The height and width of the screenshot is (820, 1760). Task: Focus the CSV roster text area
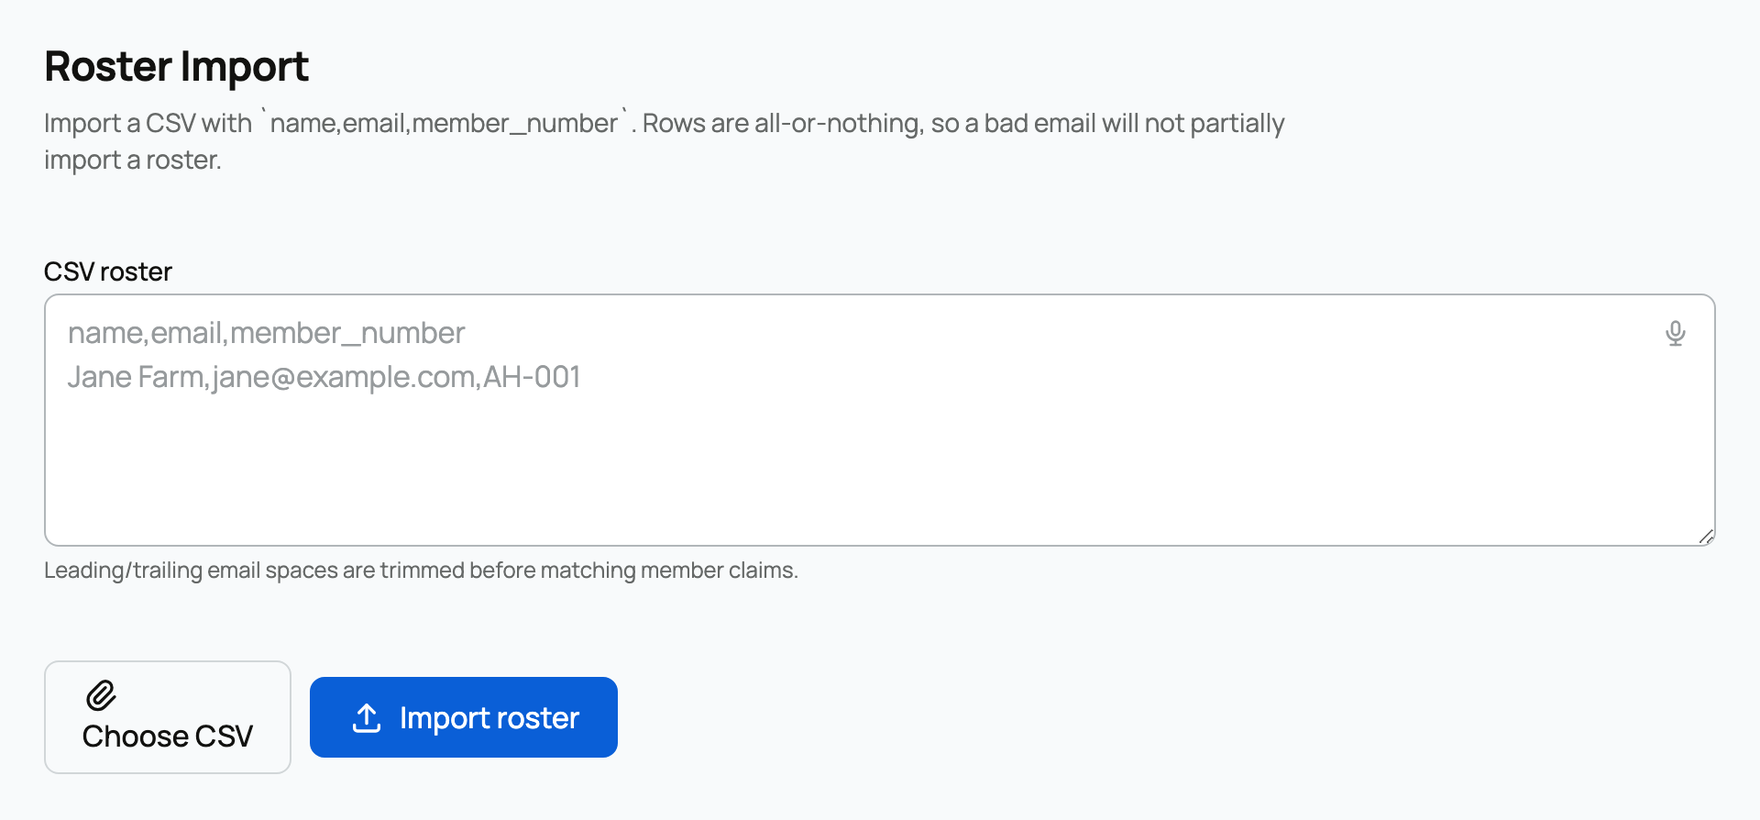[880, 420]
